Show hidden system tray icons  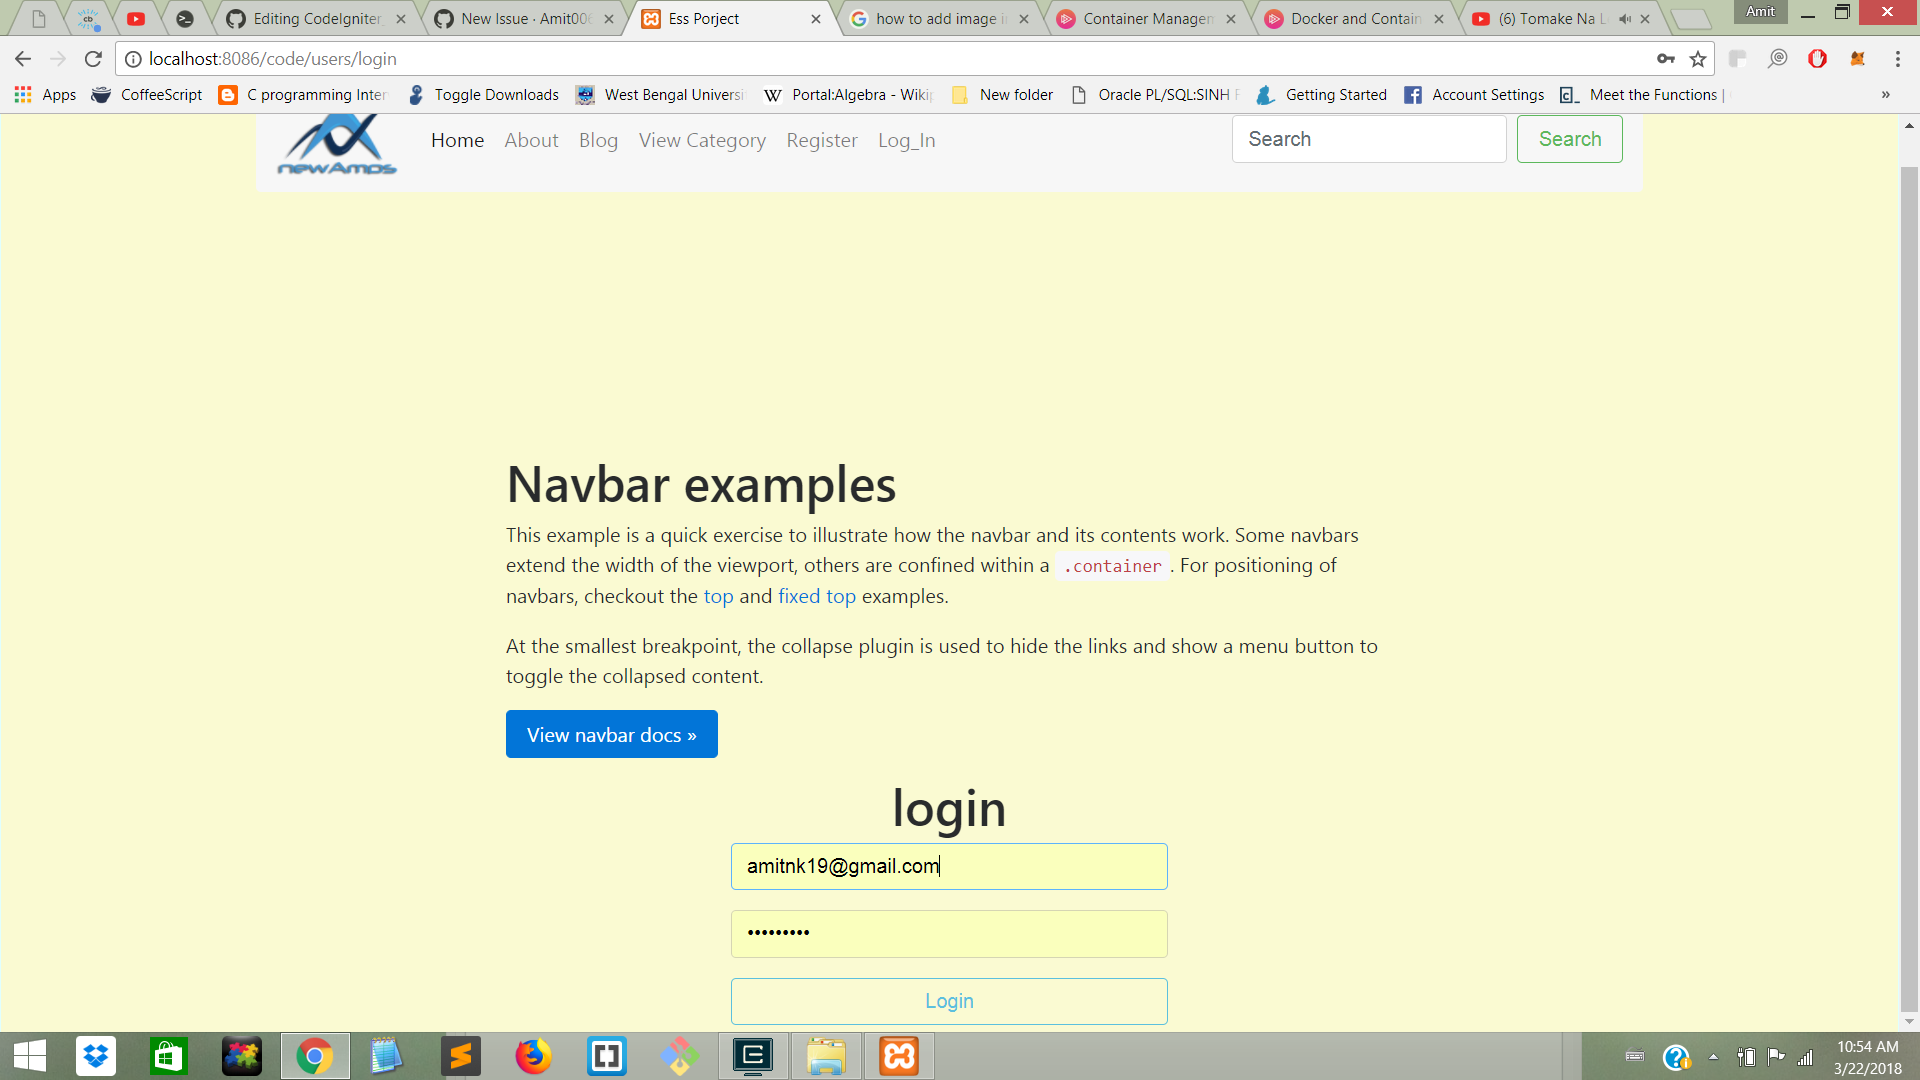point(1713,1057)
